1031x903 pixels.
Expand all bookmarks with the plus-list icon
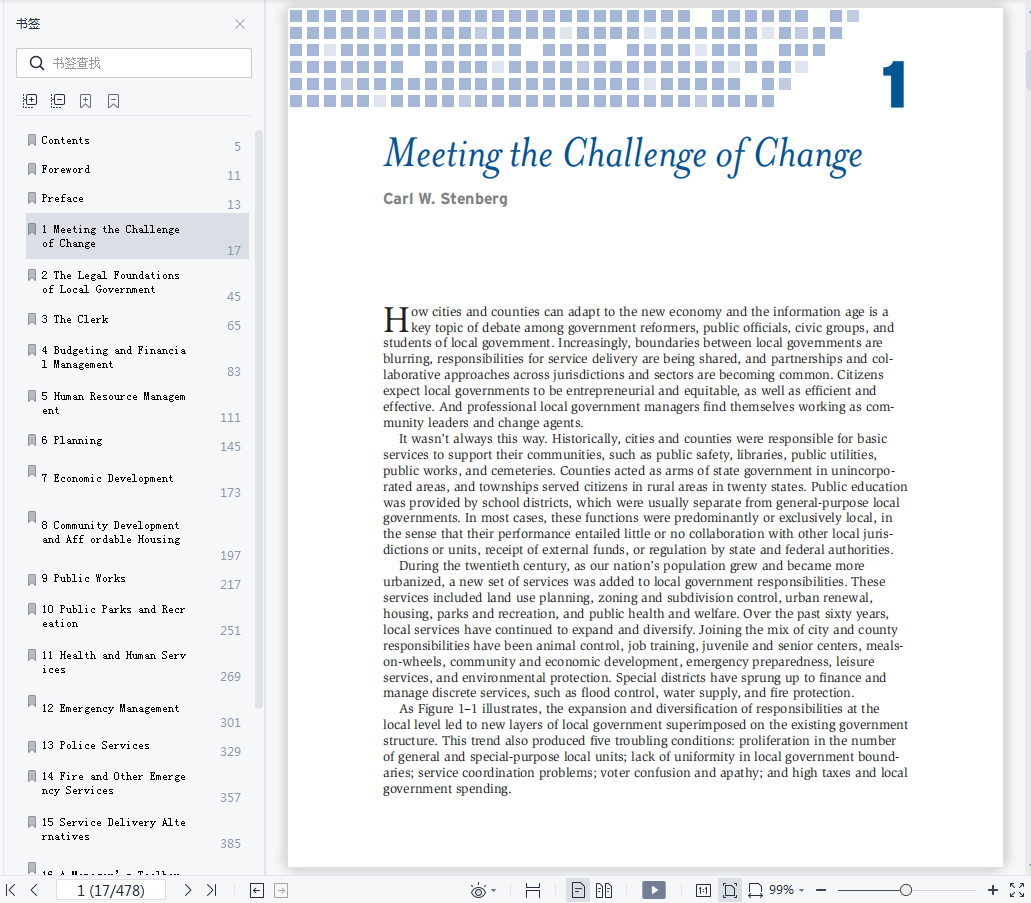click(x=30, y=101)
